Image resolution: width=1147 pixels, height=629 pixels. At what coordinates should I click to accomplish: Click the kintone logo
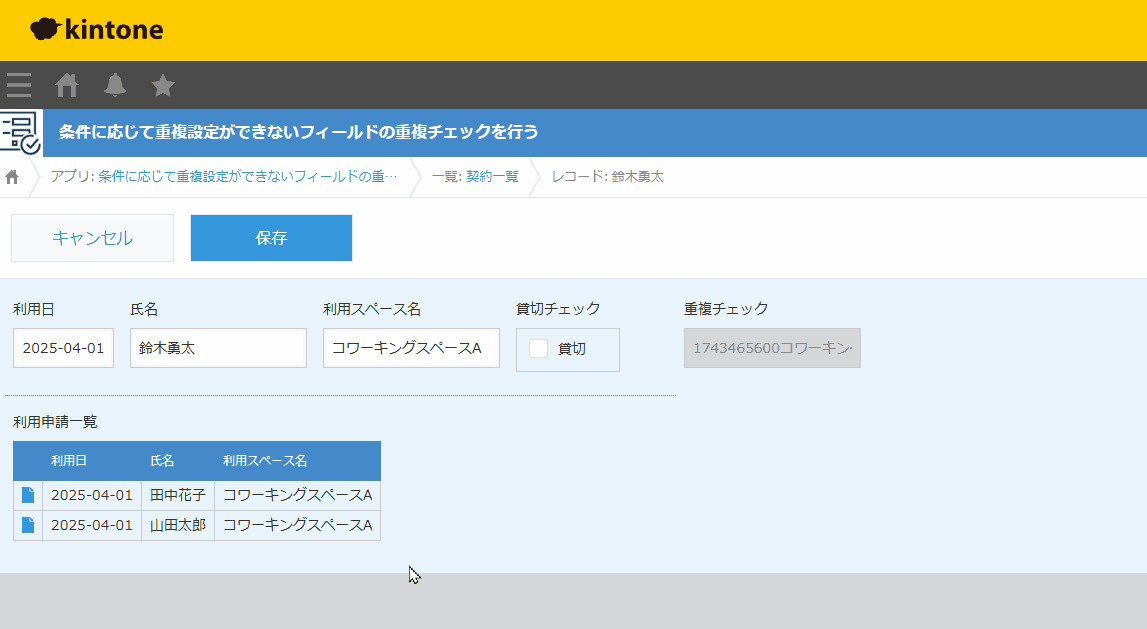[x=97, y=30]
